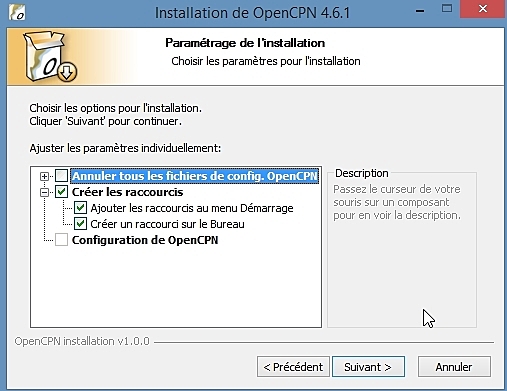Select 'Ajouter les raccourcis au menu Démarrage' label
Image resolution: width=507 pixels, height=391 pixels.
click(192, 208)
